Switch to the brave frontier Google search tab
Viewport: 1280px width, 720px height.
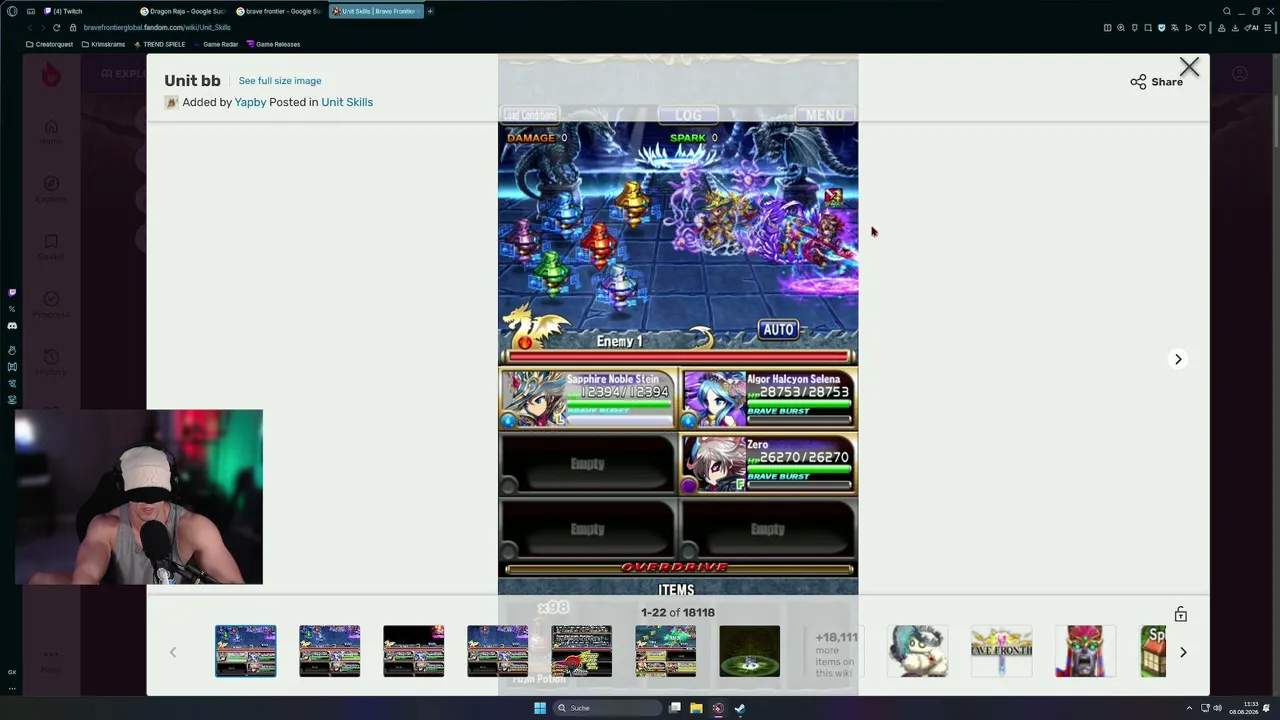pyautogui.click(x=279, y=11)
